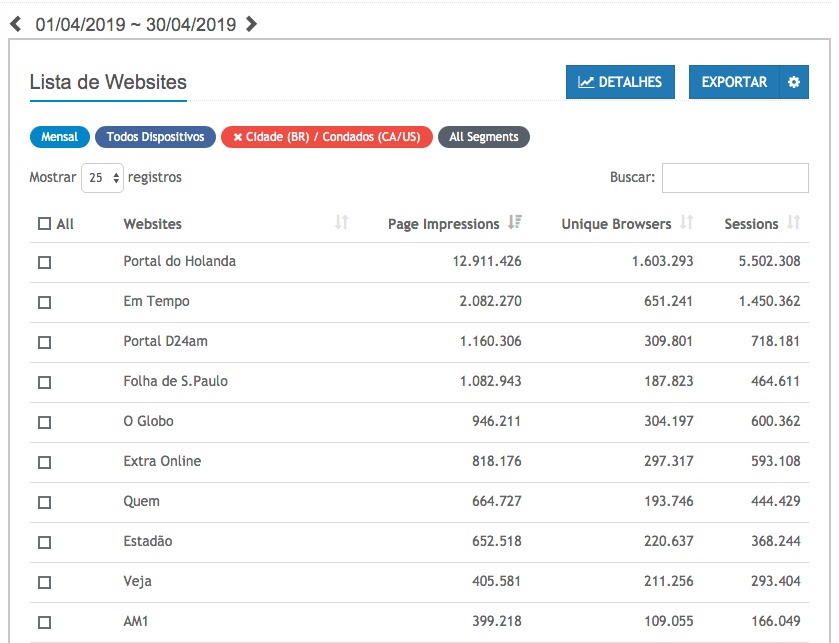
Task: Sort by Sessions column sort icon
Action: pos(794,223)
